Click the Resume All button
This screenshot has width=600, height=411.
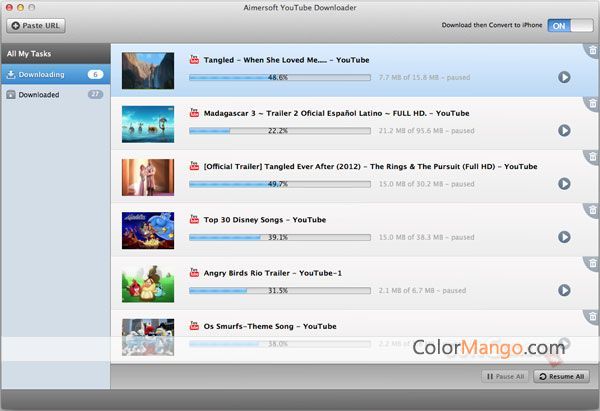(562, 377)
